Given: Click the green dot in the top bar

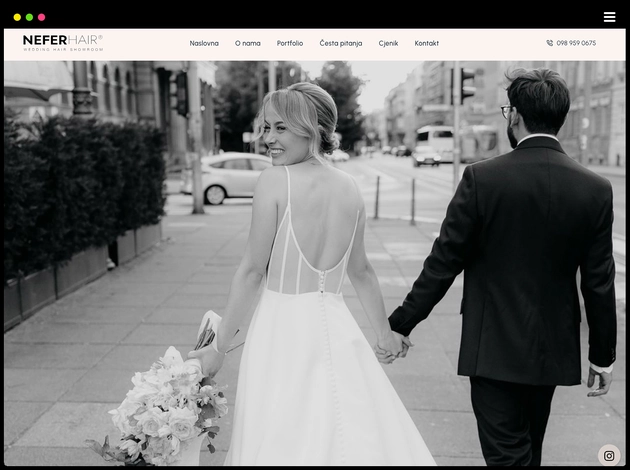Looking at the screenshot, I should pos(29,17).
